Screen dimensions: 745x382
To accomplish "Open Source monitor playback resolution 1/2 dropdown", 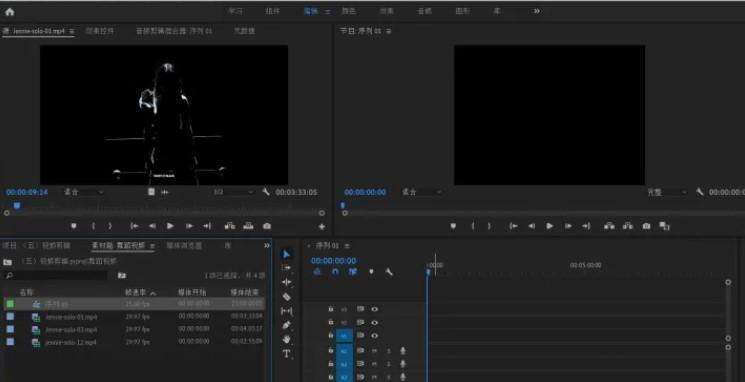I will (x=233, y=192).
